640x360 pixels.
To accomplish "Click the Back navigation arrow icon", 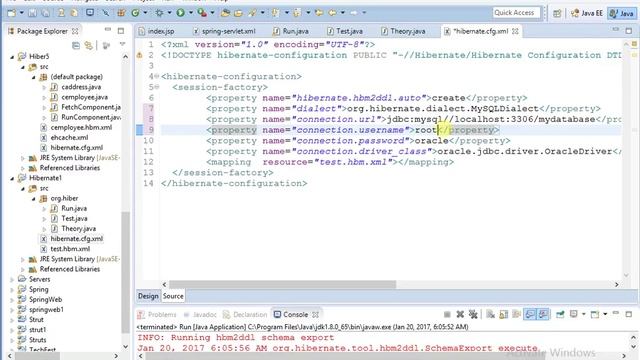I will [x=333, y=13].
